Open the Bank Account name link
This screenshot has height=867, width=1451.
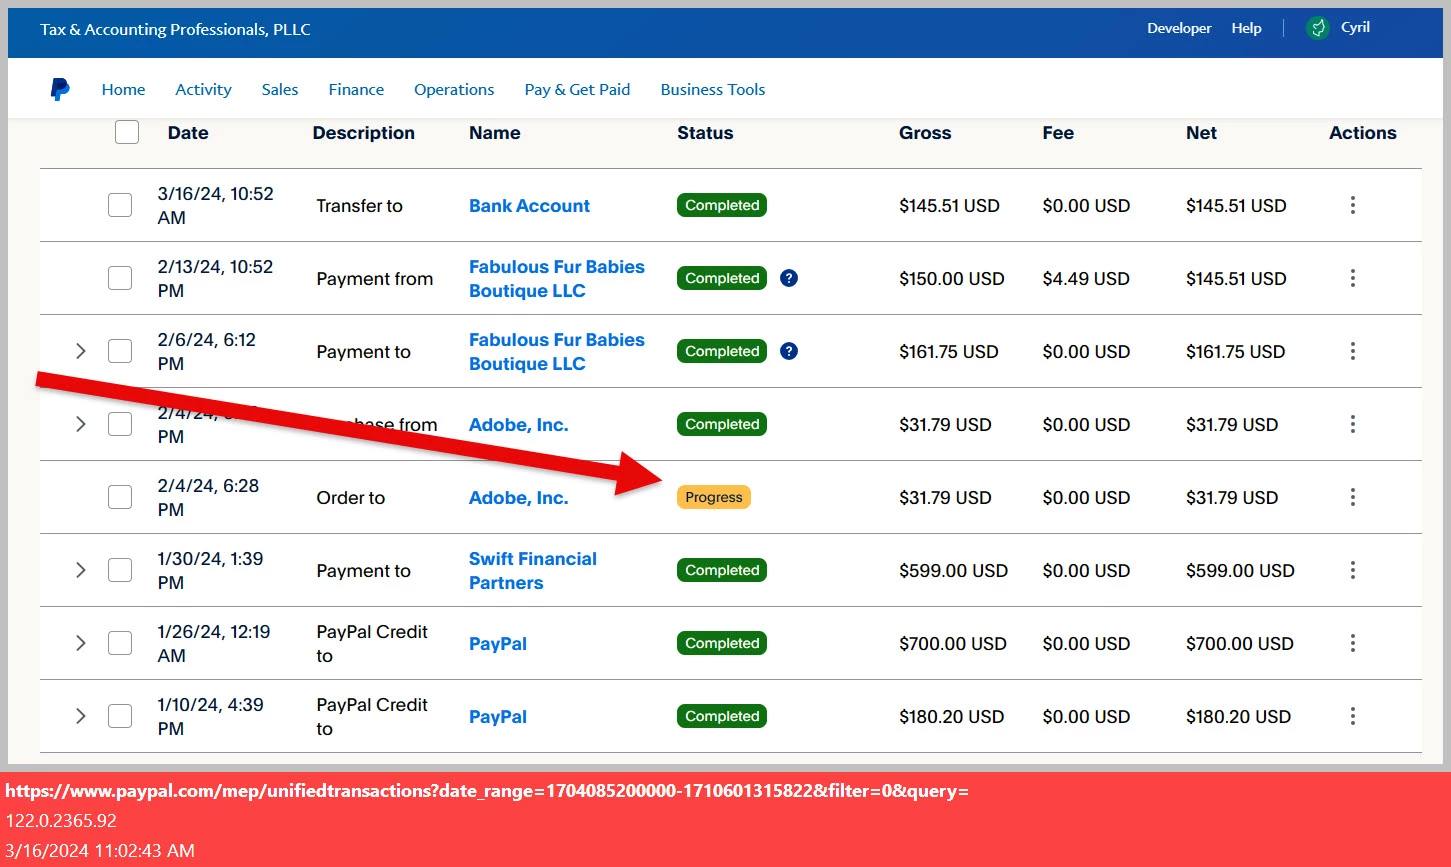tap(529, 205)
